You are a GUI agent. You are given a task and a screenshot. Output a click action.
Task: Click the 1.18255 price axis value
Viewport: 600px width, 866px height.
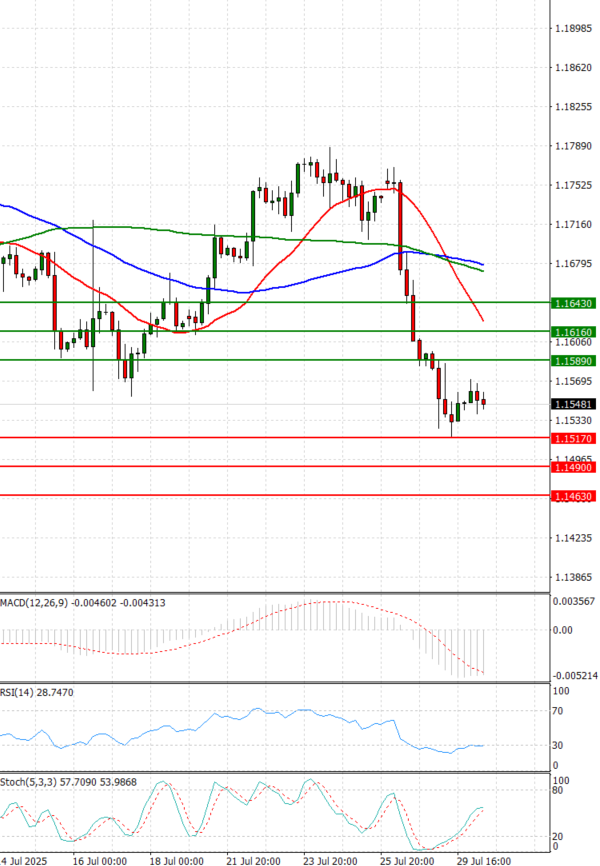[x=573, y=107]
